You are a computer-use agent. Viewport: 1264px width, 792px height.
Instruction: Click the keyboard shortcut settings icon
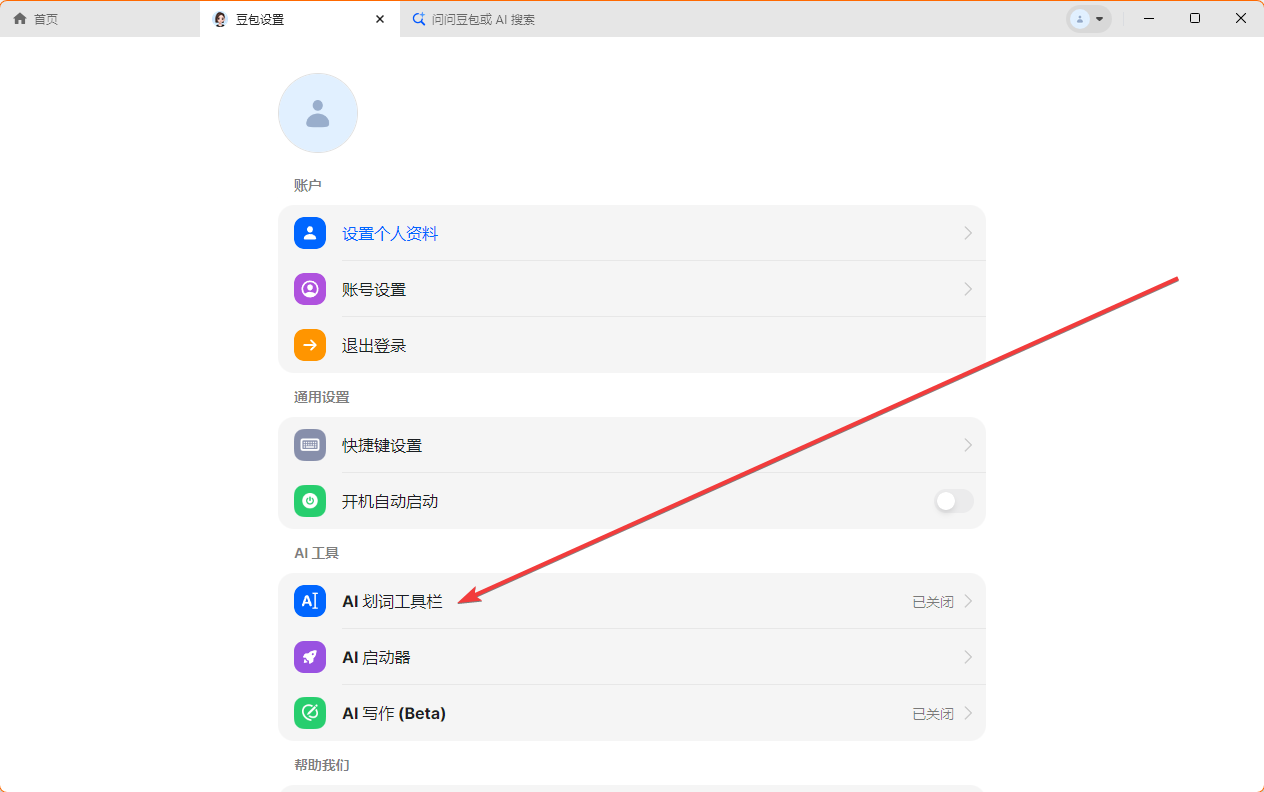(310, 445)
